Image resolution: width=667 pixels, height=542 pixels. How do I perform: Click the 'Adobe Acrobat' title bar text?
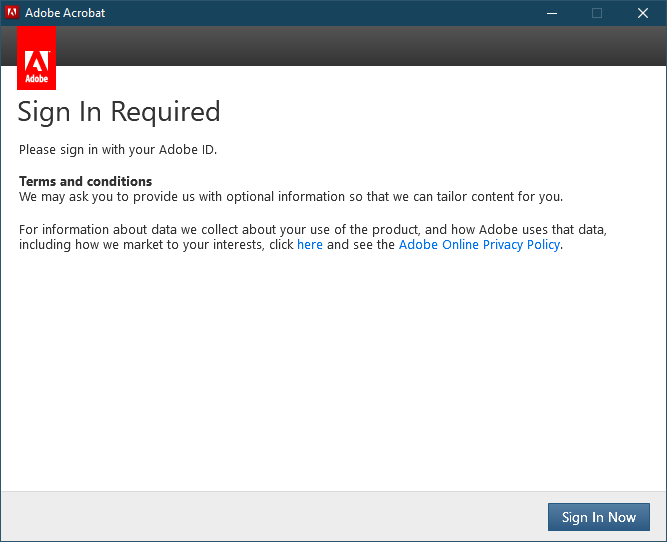65,13
